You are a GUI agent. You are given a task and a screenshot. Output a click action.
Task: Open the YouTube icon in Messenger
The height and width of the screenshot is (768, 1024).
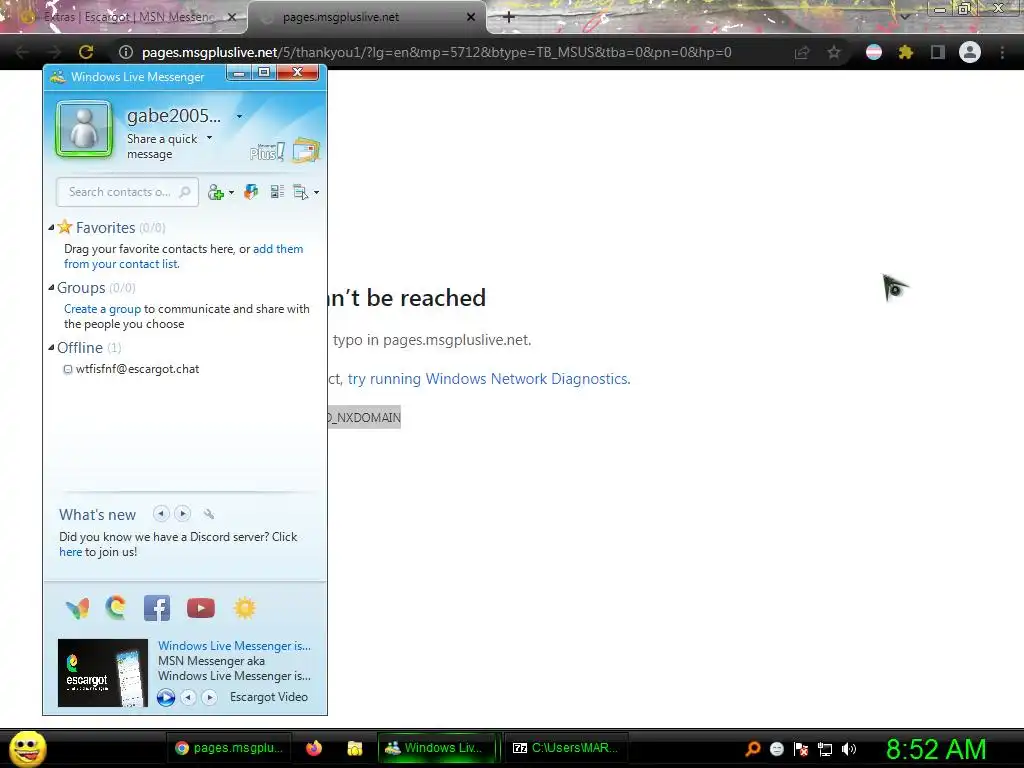[x=200, y=608]
